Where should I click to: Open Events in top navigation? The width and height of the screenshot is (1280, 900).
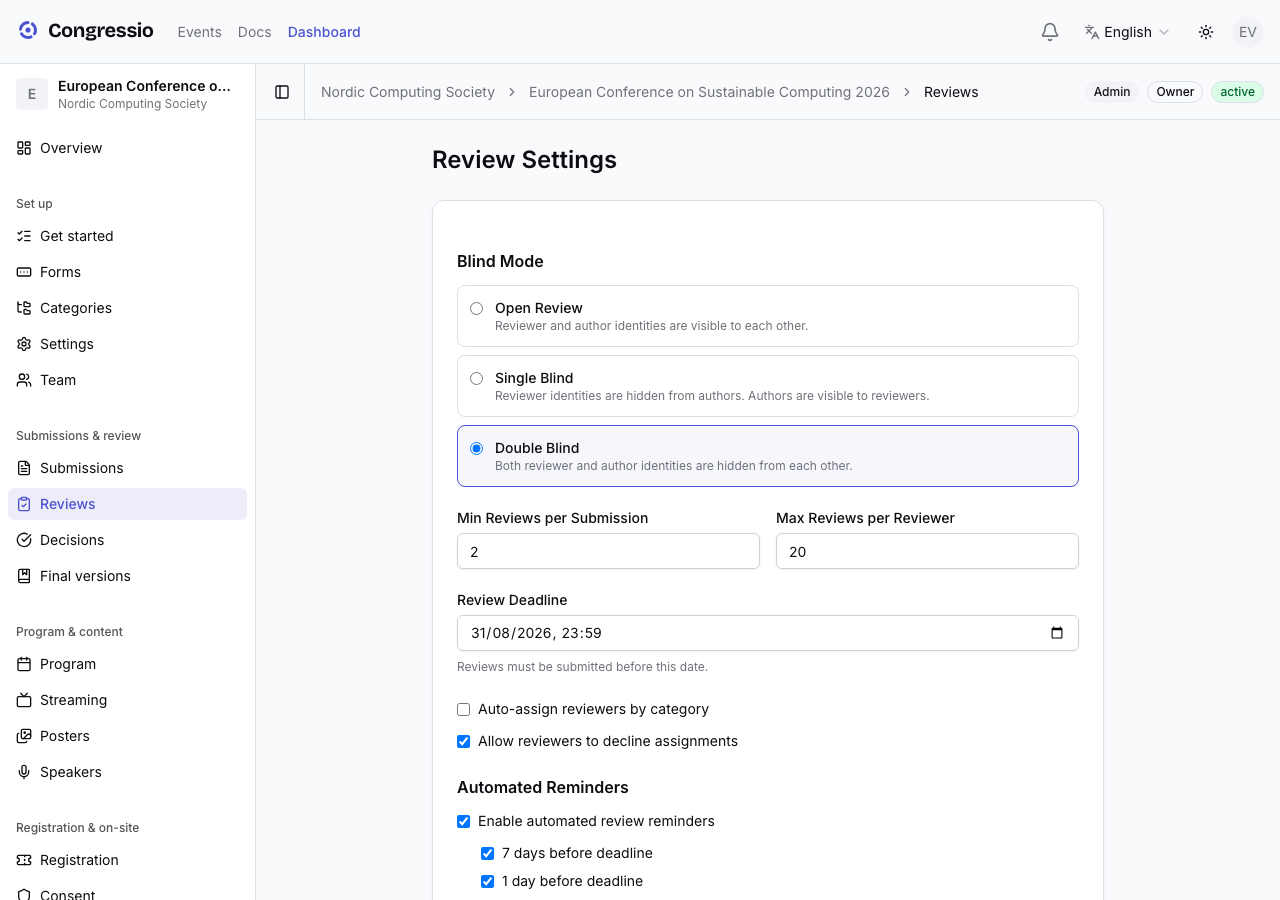[200, 32]
